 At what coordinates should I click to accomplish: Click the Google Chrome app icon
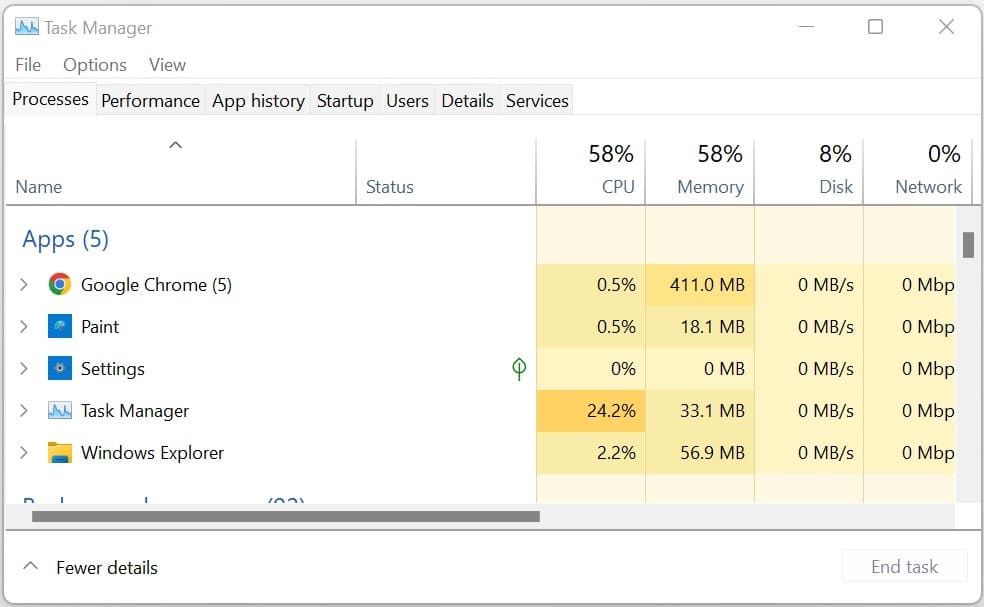point(60,285)
